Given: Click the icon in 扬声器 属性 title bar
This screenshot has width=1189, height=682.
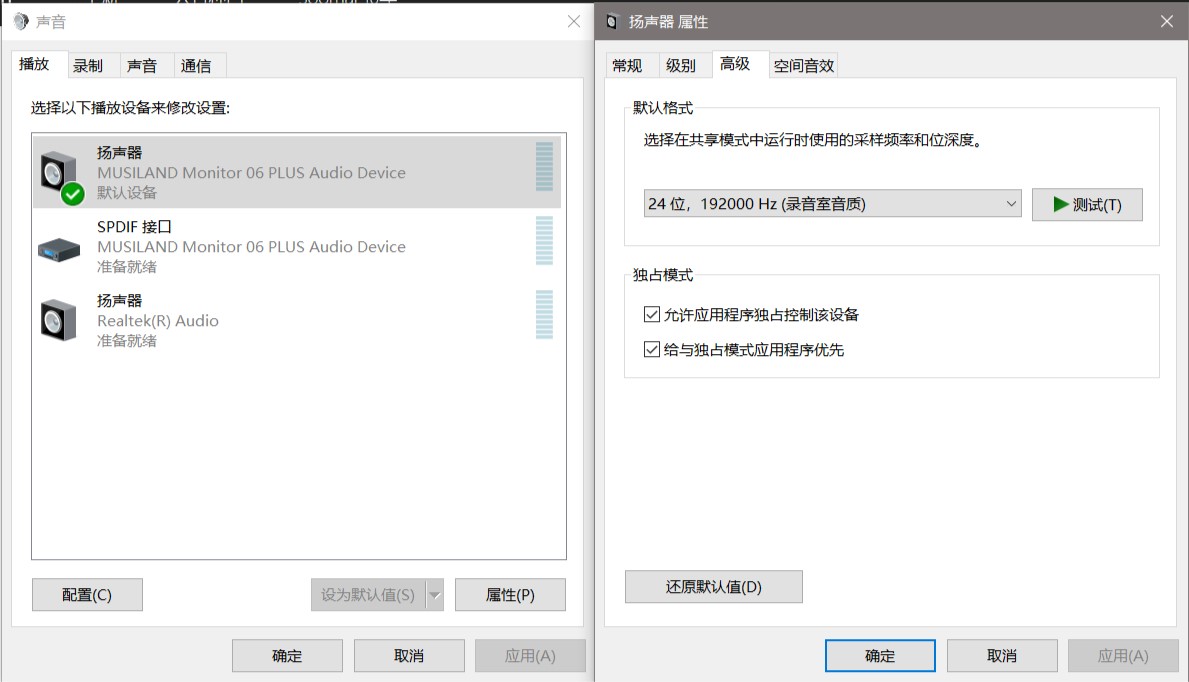Looking at the screenshot, I should point(610,20).
